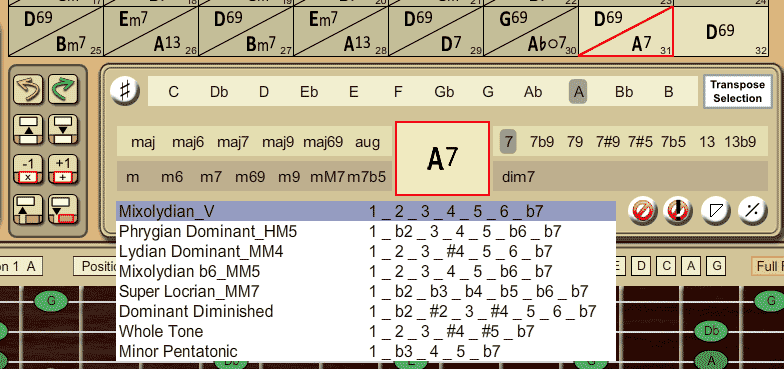Select root note Eb
Screen dimensions: 784x369
coord(309,92)
